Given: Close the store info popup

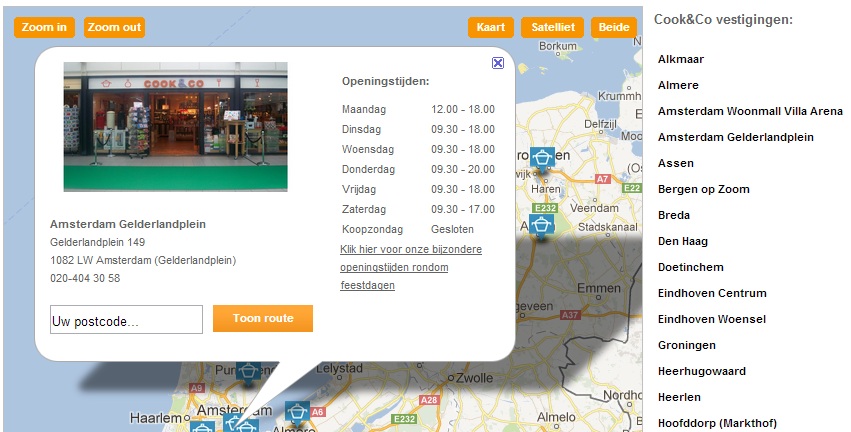Looking at the screenshot, I should coord(498,63).
